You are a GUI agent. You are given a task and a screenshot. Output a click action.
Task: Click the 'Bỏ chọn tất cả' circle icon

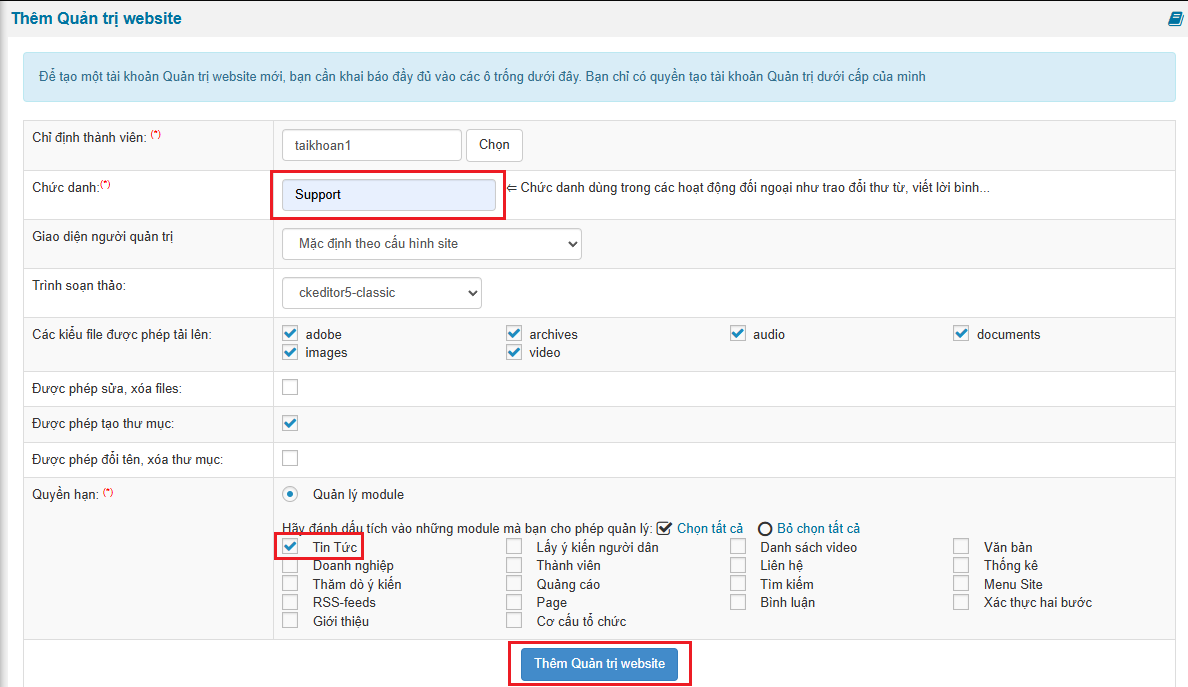click(x=765, y=529)
